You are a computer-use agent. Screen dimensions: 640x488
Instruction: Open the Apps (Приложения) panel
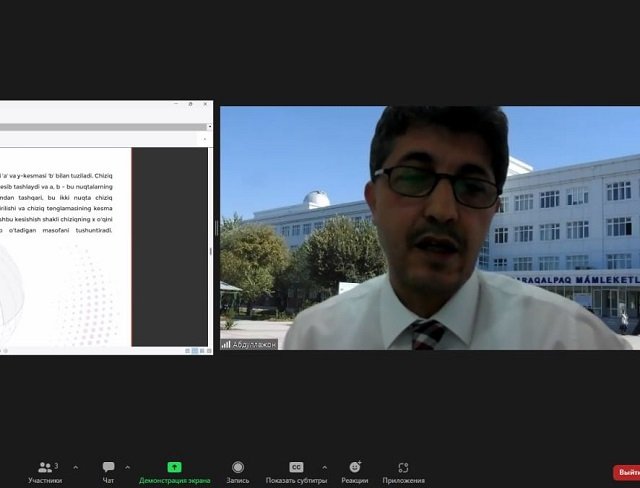(403, 471)
